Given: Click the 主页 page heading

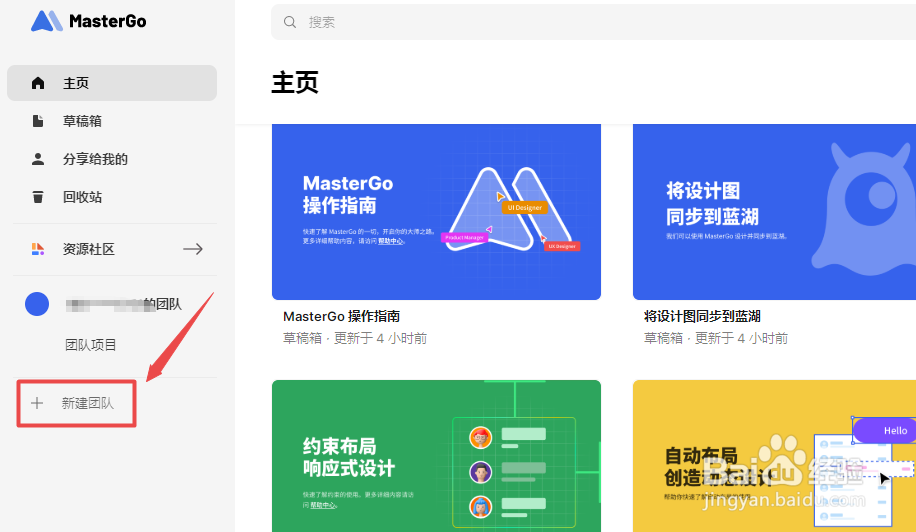Looking at the screenshot, I should [295, 82].
